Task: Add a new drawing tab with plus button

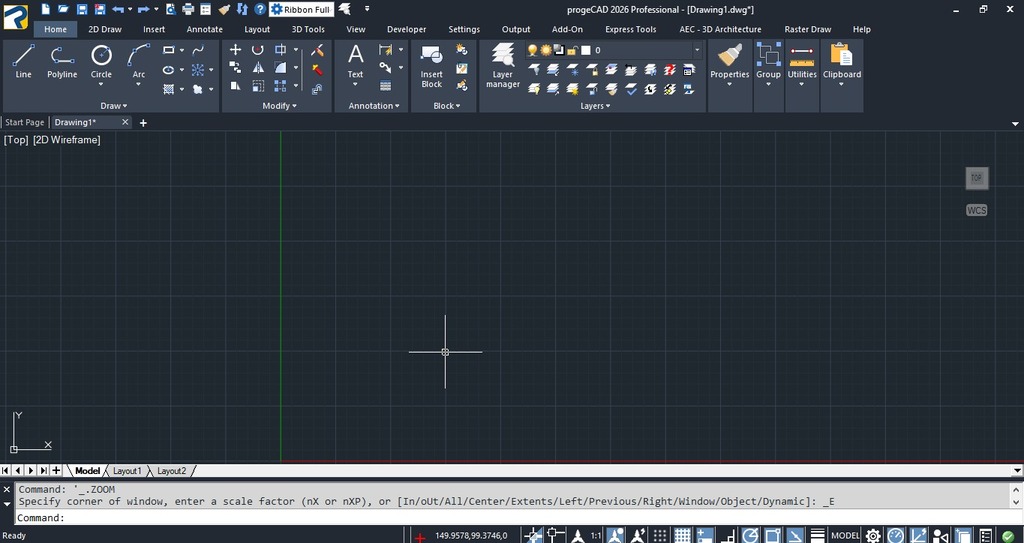Action: pos(143,123)
